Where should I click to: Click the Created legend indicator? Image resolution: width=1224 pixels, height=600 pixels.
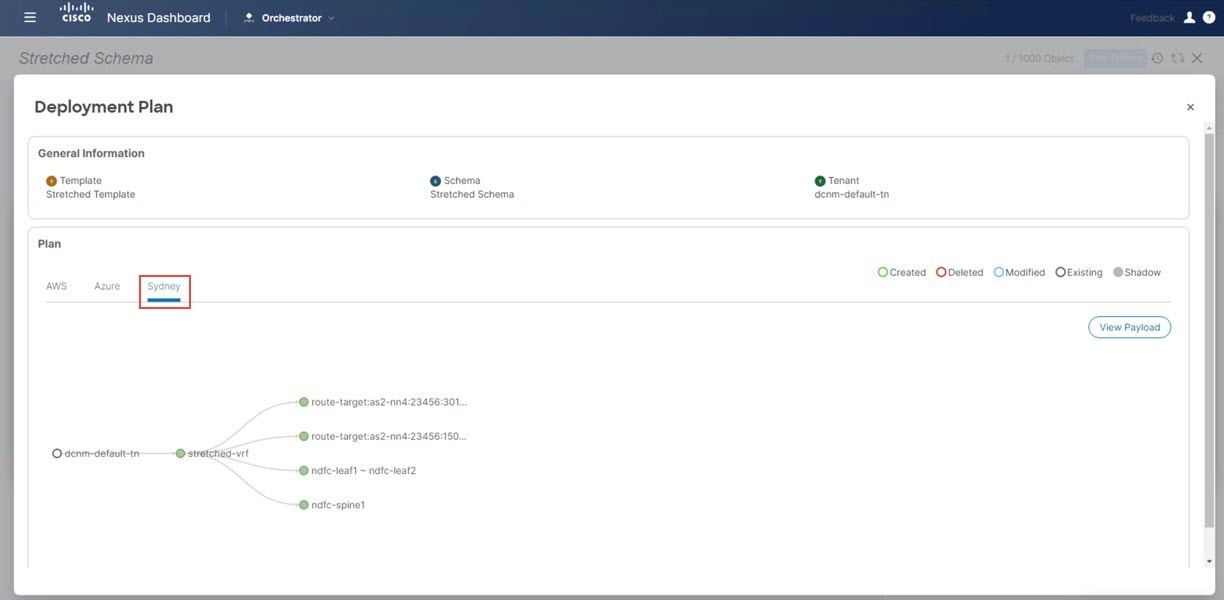[x=883, y=272]
